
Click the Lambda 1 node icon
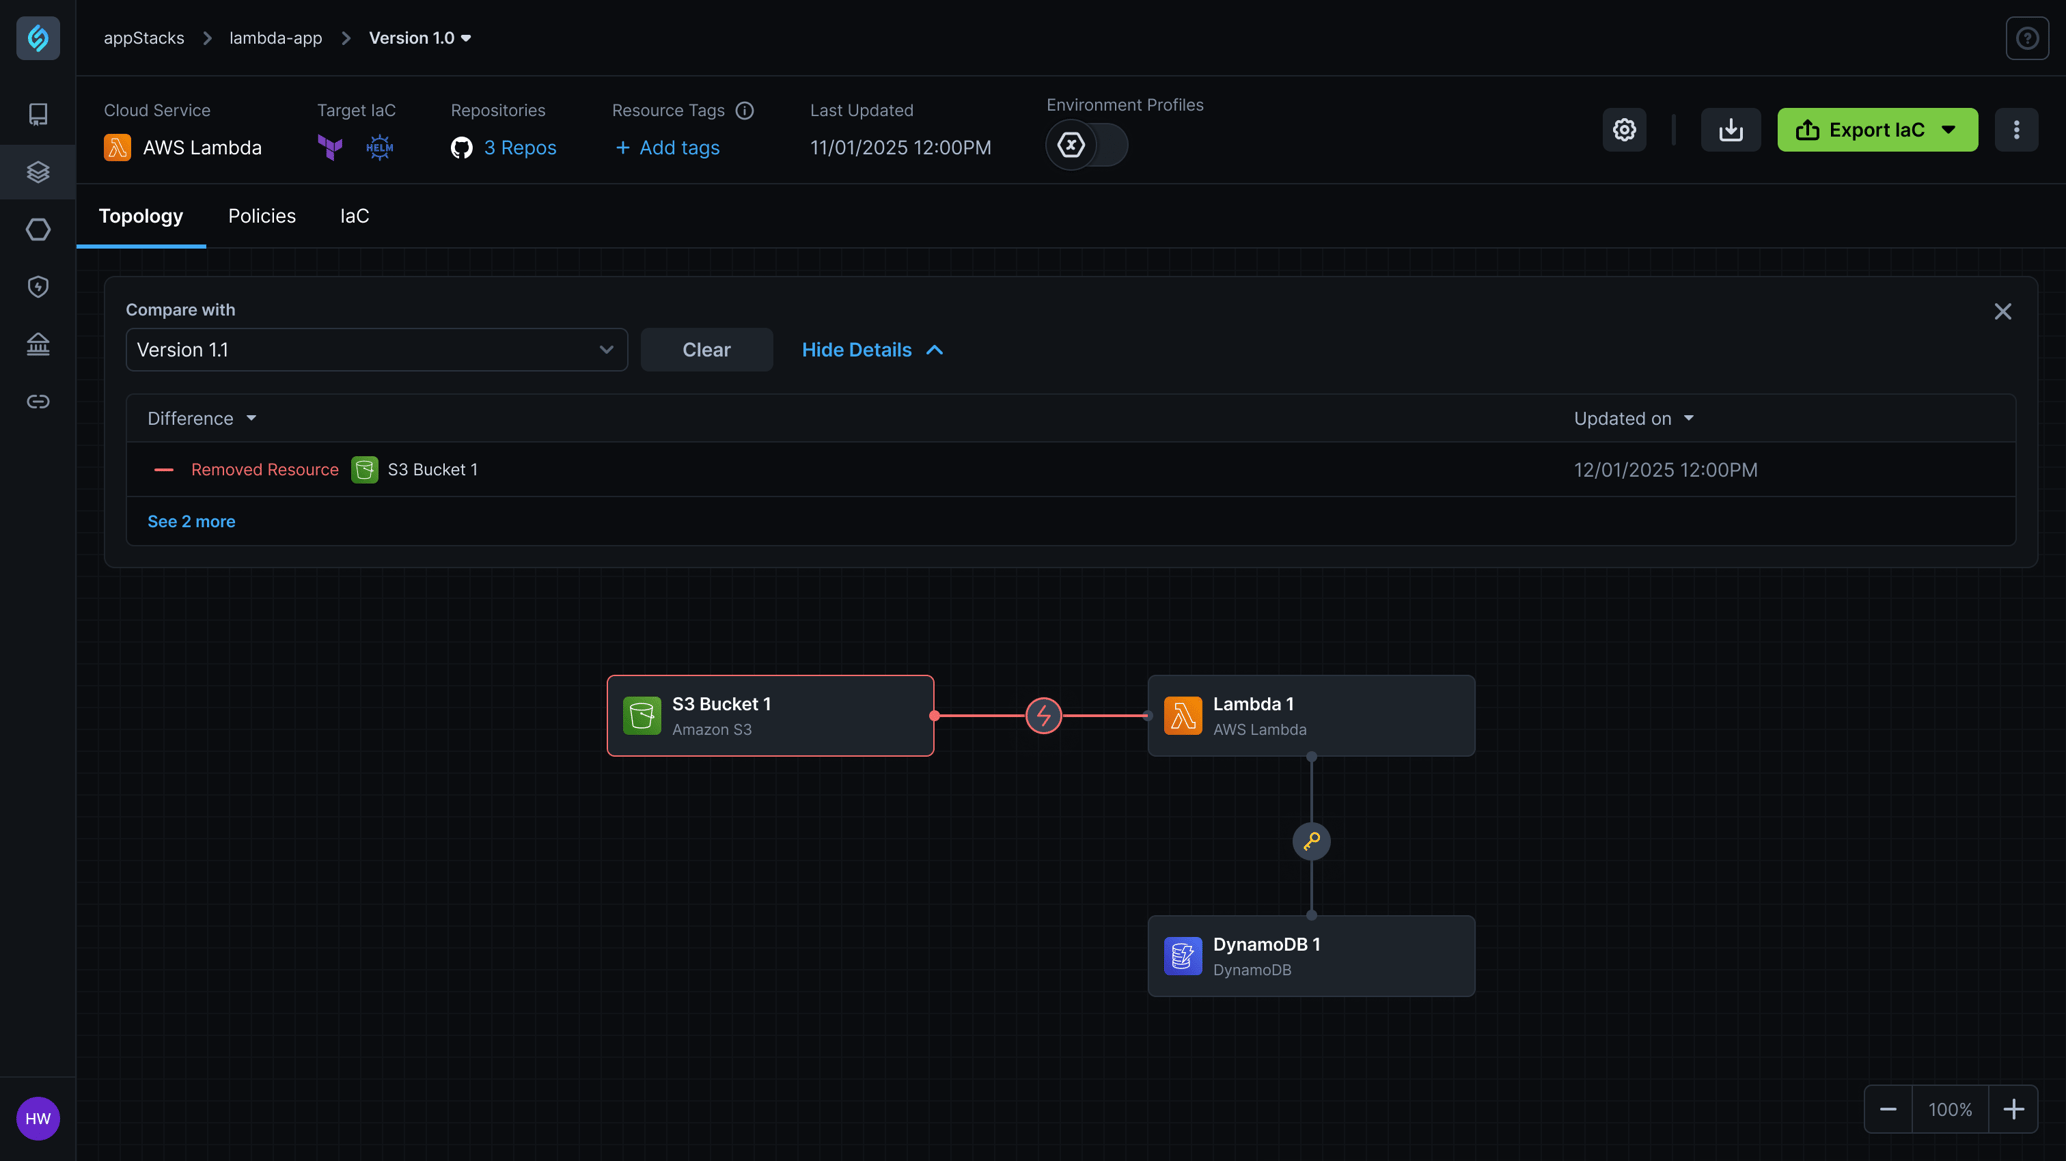coord(1183,715)
